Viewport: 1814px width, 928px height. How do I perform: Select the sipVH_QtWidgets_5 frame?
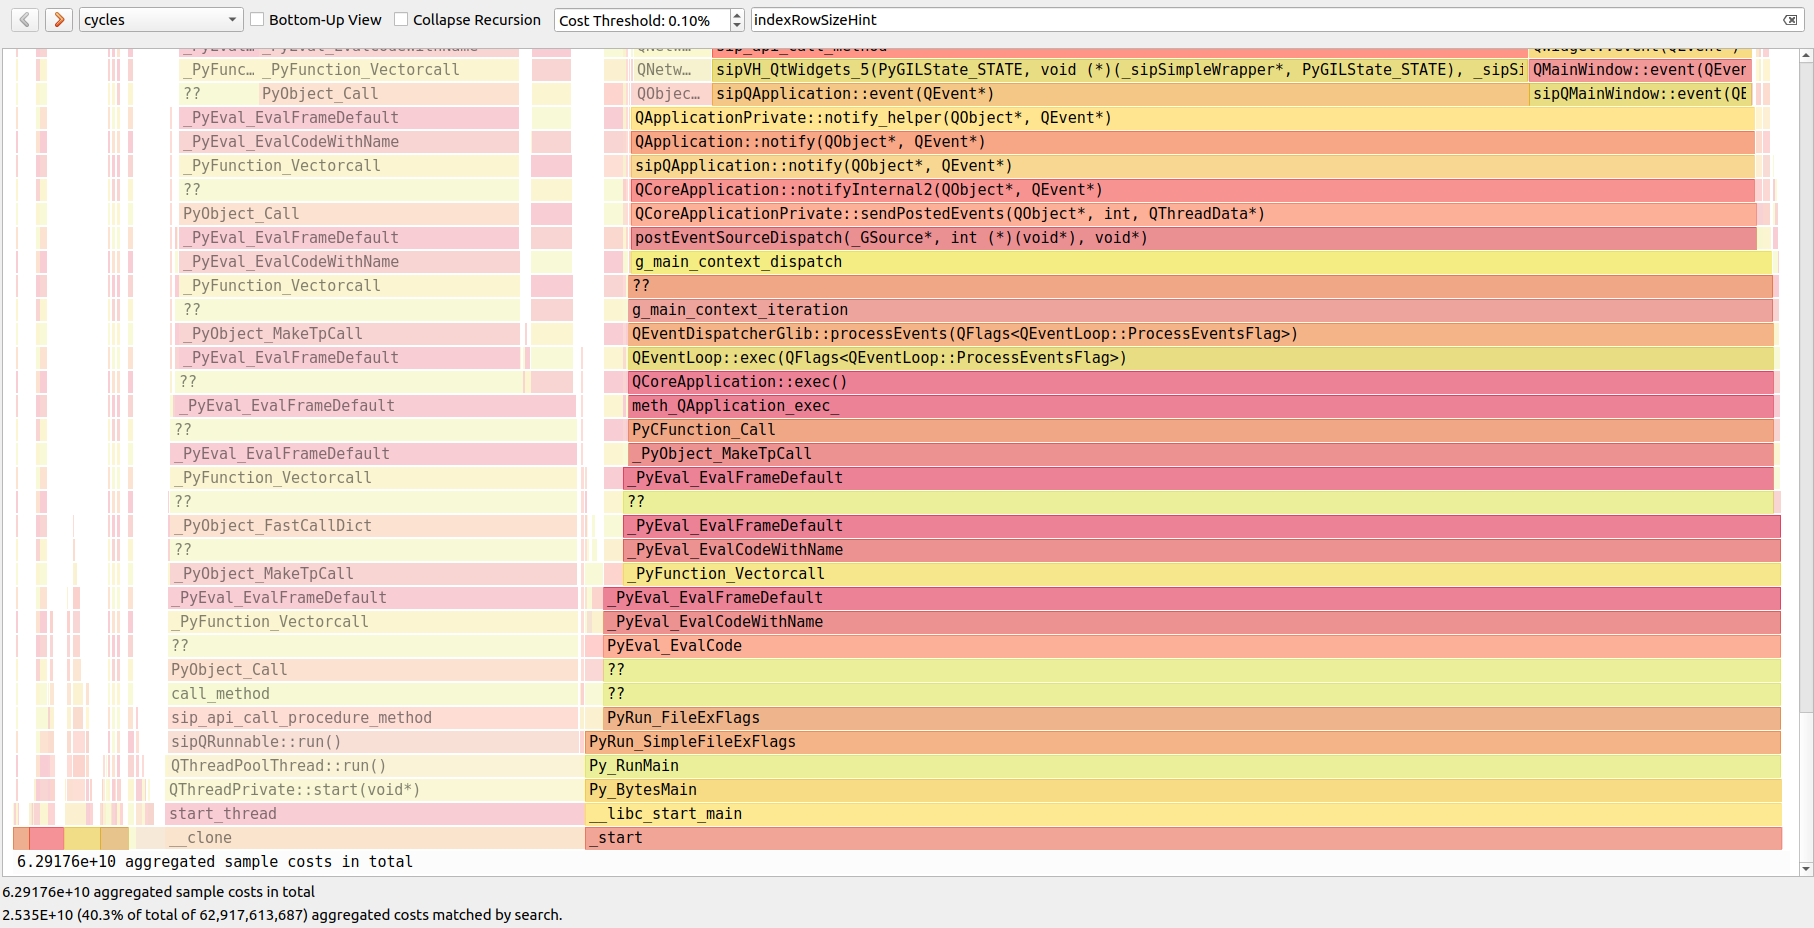coord(1120,70)
